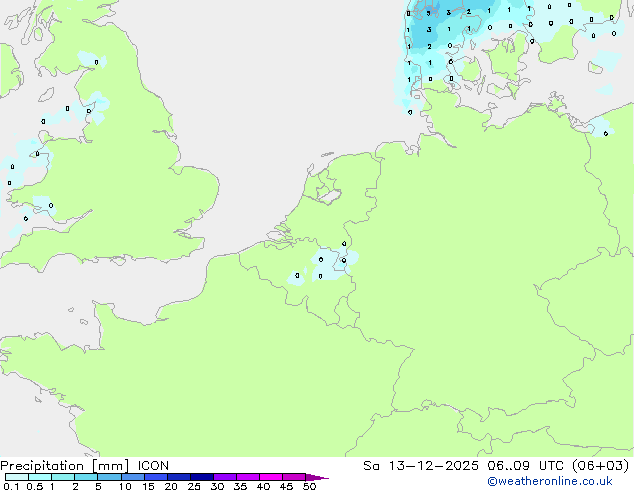Pick the 40–45 mm magenta swatch
Screen dimensions: 634x490
pos(271,477)
